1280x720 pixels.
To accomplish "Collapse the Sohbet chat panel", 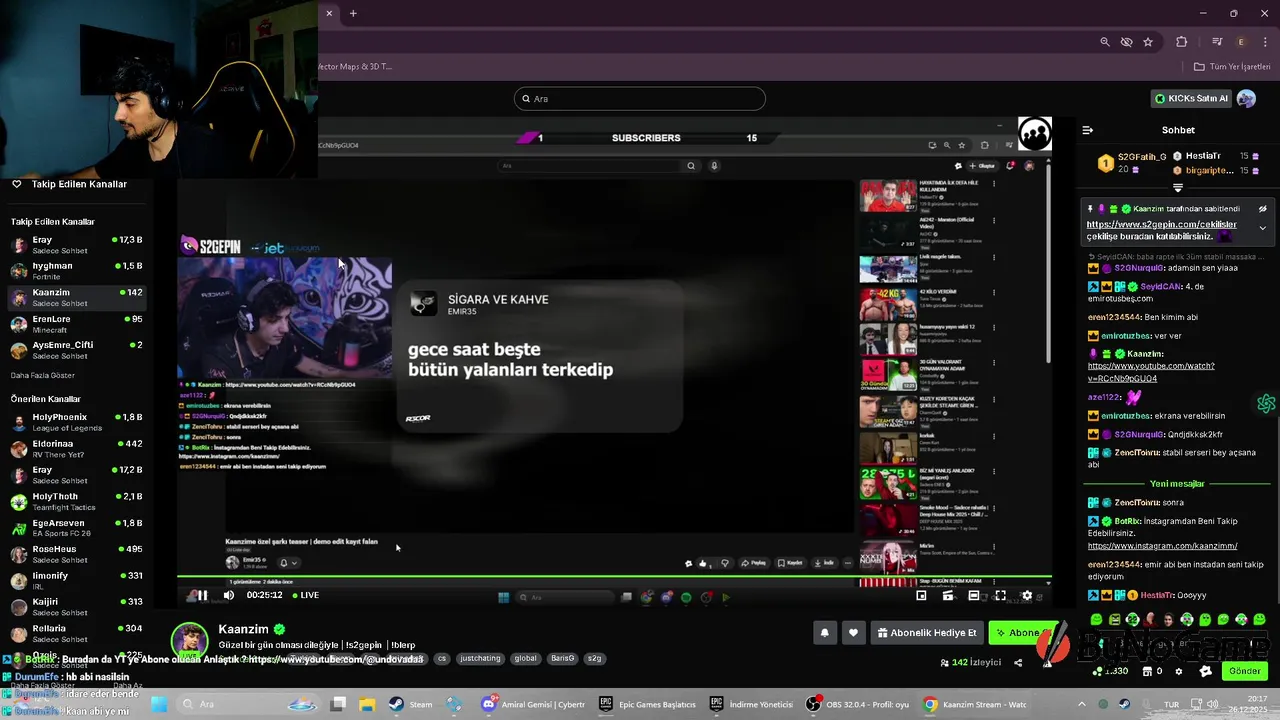I will [1088, 130].
